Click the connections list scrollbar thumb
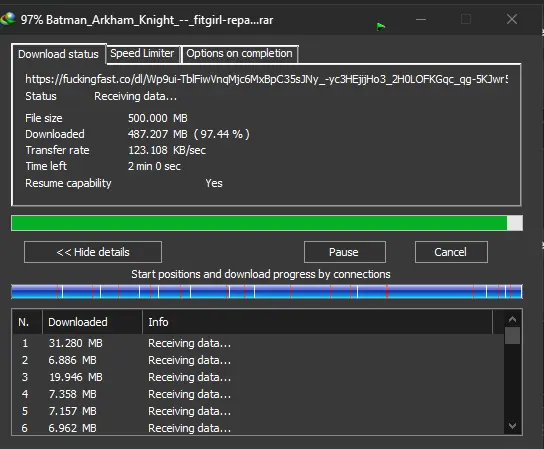The width and height of the screenshot is (544, 449). (x=512, y=336)
